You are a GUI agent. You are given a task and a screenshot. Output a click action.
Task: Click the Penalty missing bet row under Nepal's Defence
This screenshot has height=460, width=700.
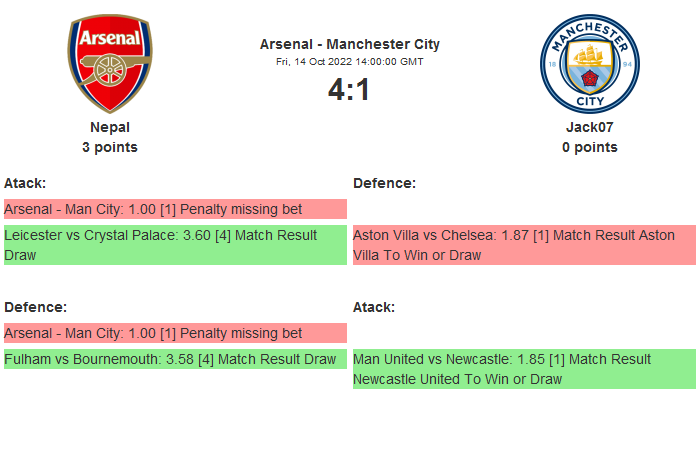(175, 333)
